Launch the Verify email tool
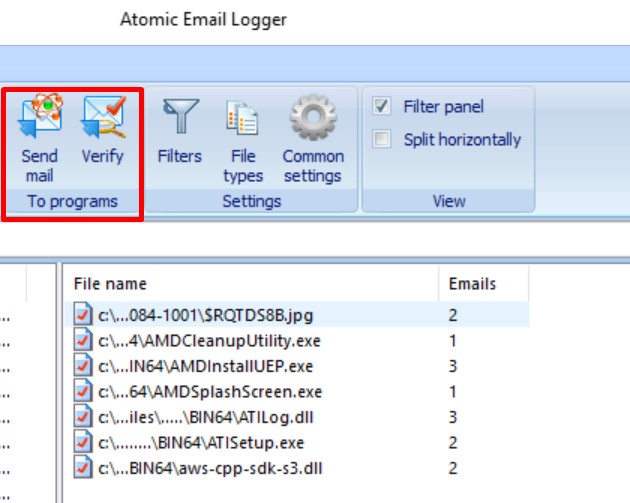The height and width of the screenshot is (503, 630). [103, 129]
